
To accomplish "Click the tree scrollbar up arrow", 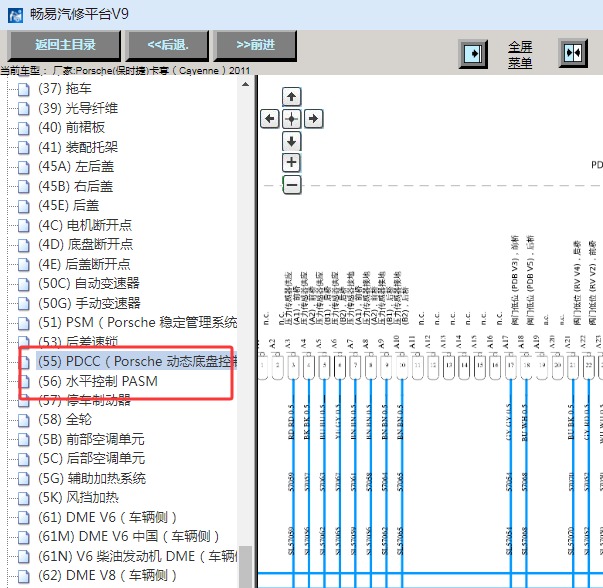I will pos(245,84).
